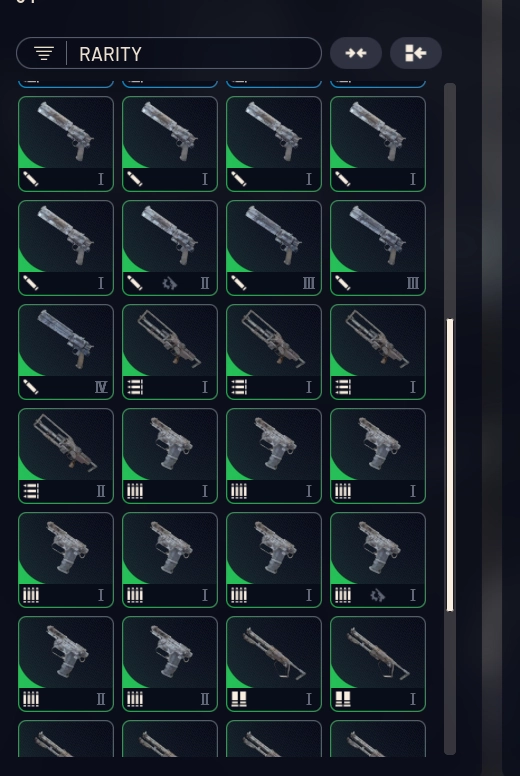Click the sort lines icon beside RARITY

coord(44,53)
